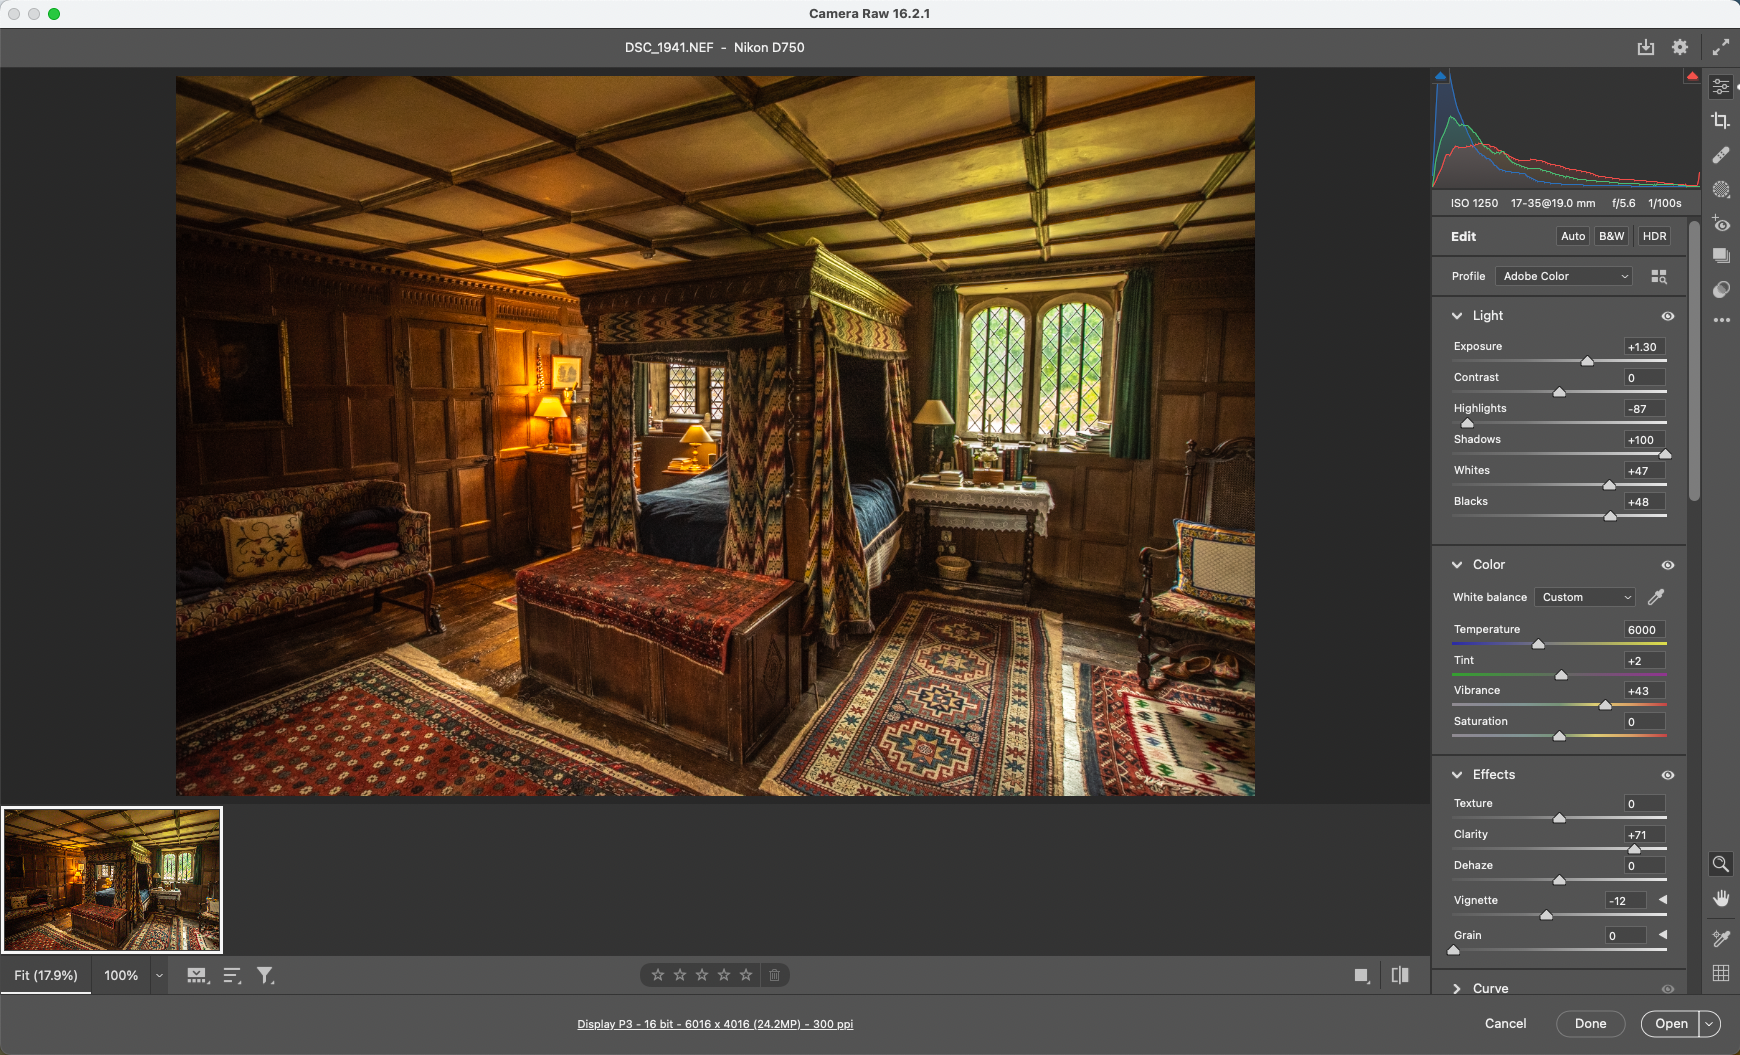Click the Exposure slider handle
The height and width of the screenshot is (1055, 1740).
[1587, 361]
